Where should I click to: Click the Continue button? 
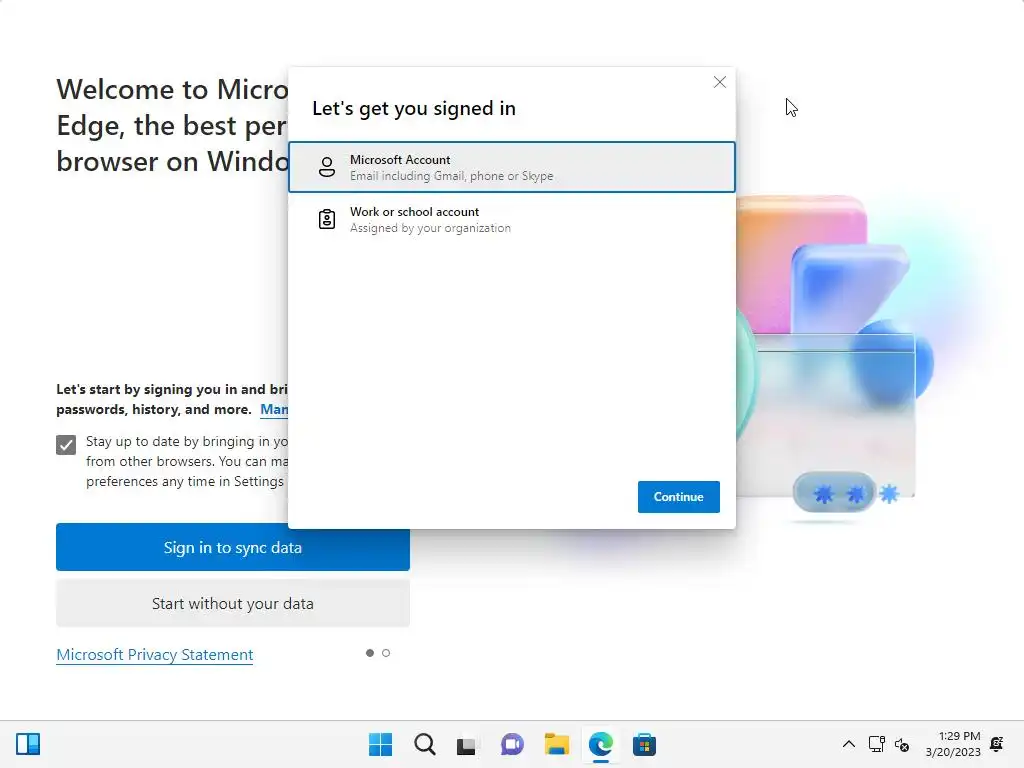coord(679,497)
